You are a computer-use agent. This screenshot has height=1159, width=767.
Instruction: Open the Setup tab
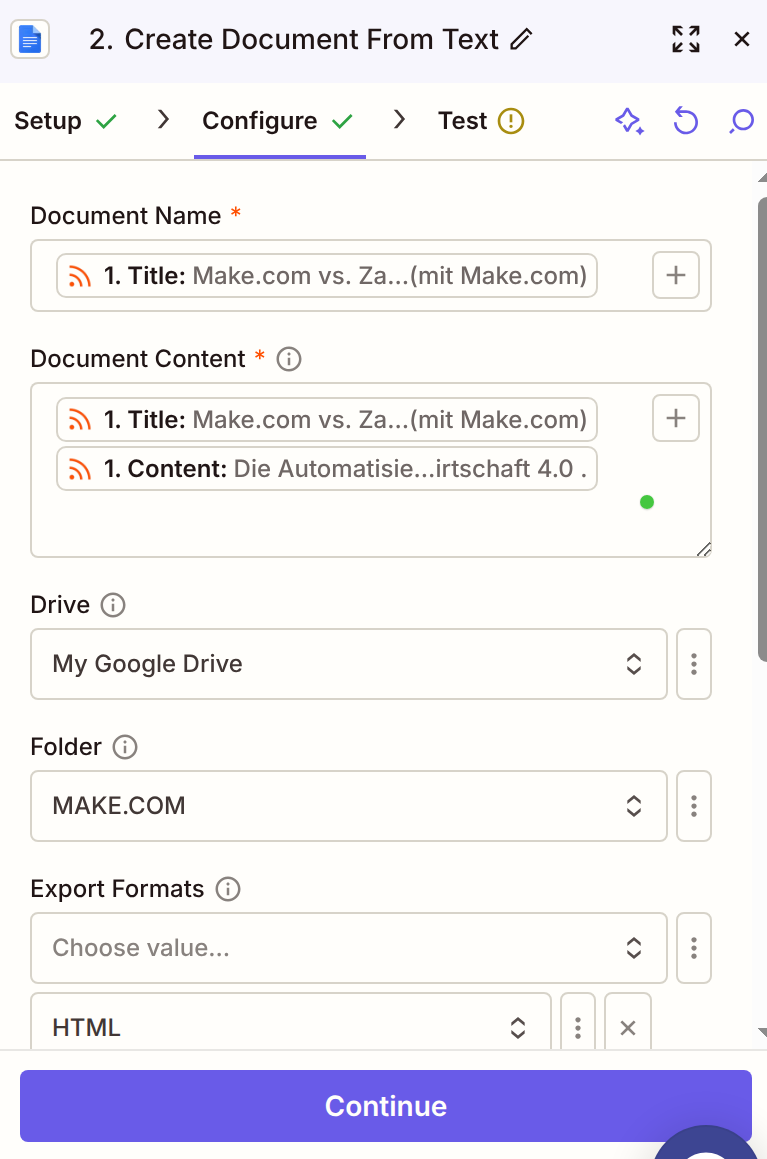[x=66, y=120]
